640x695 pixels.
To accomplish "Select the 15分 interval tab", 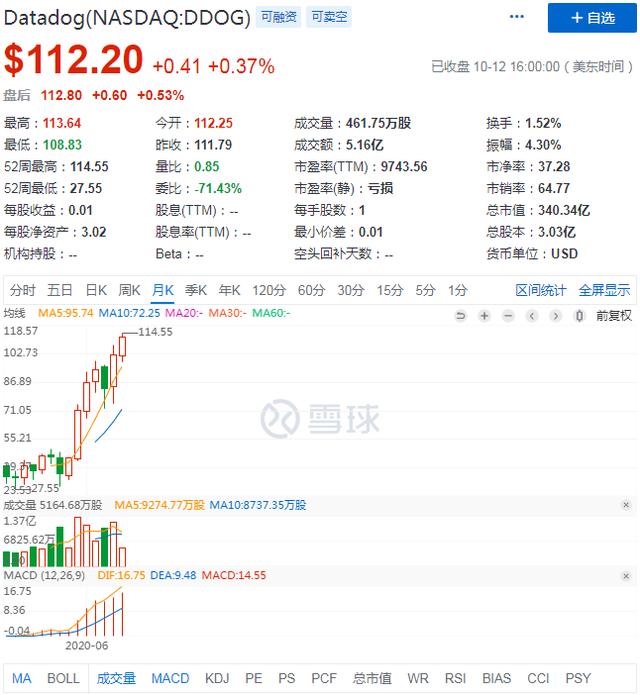I will tap(390, 290).
